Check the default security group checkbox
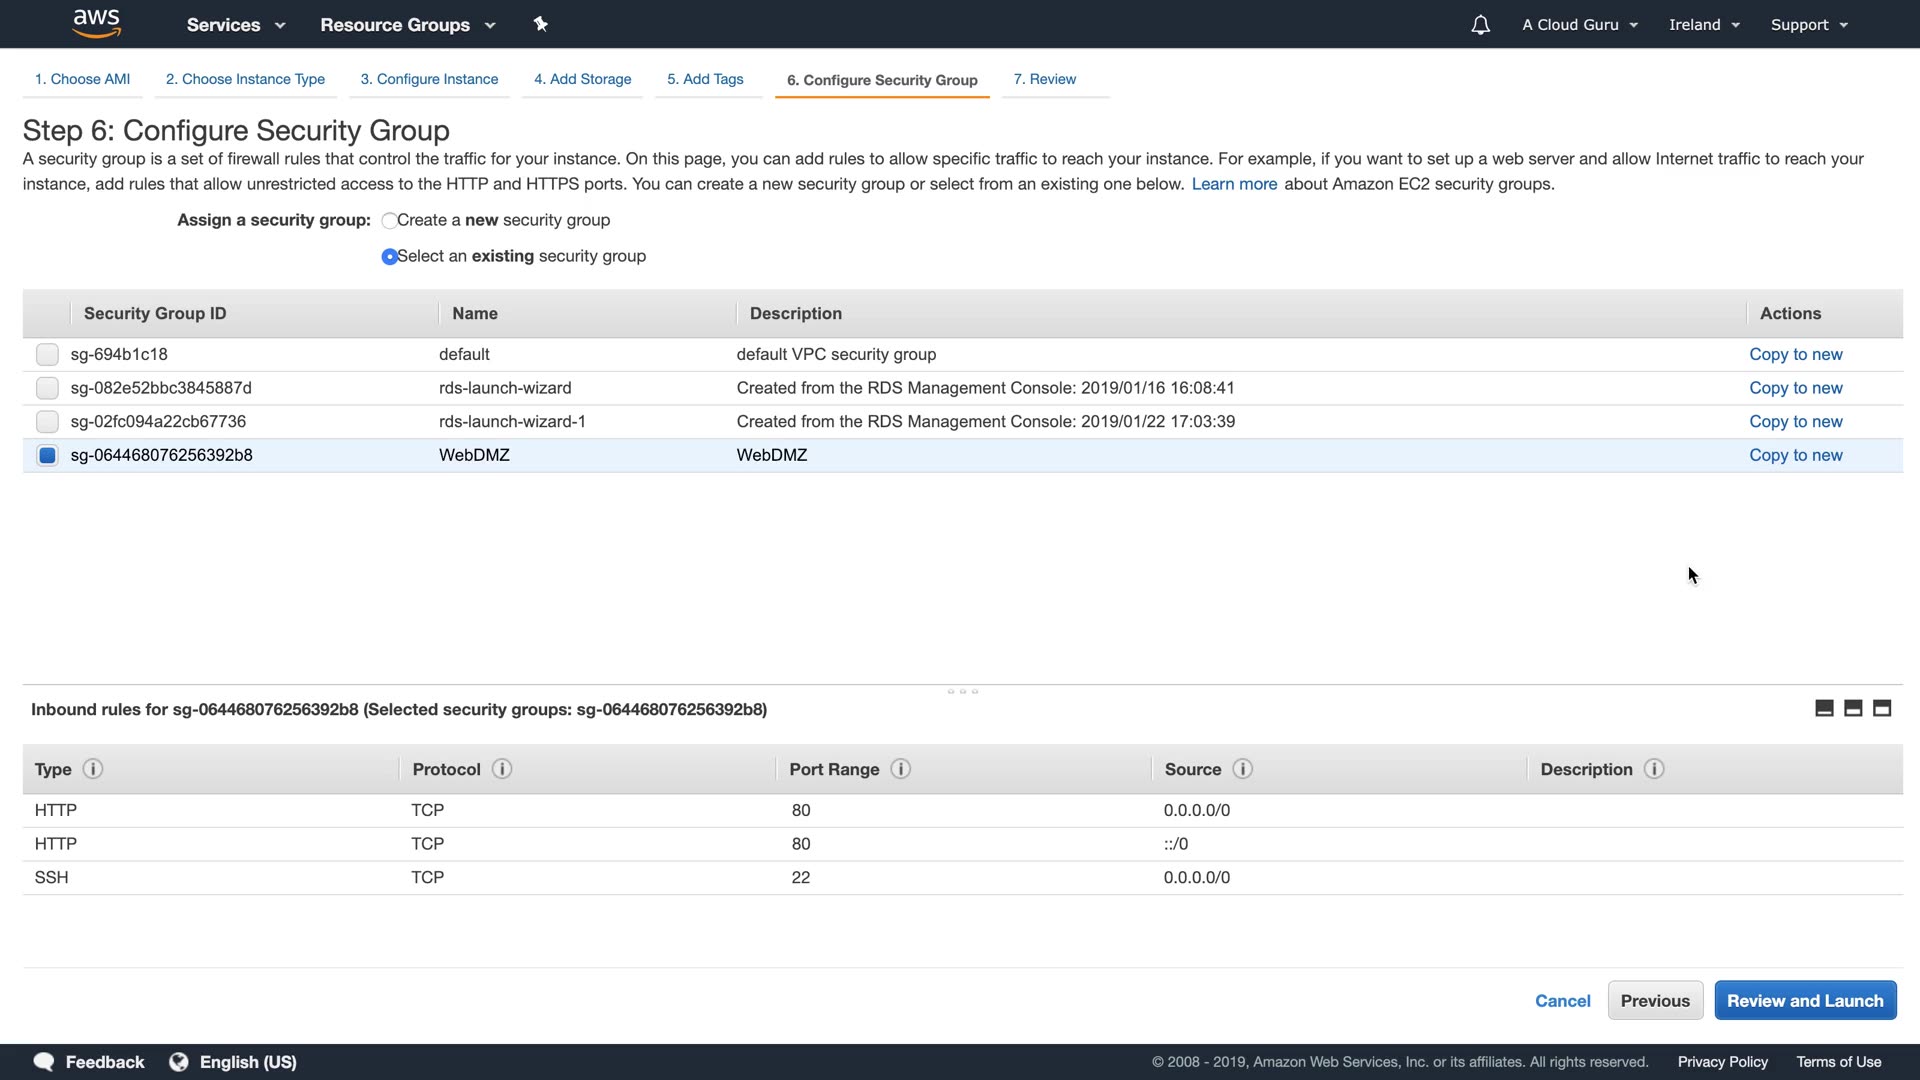Screen dimensions: 1920x1080 click(47, 354)
